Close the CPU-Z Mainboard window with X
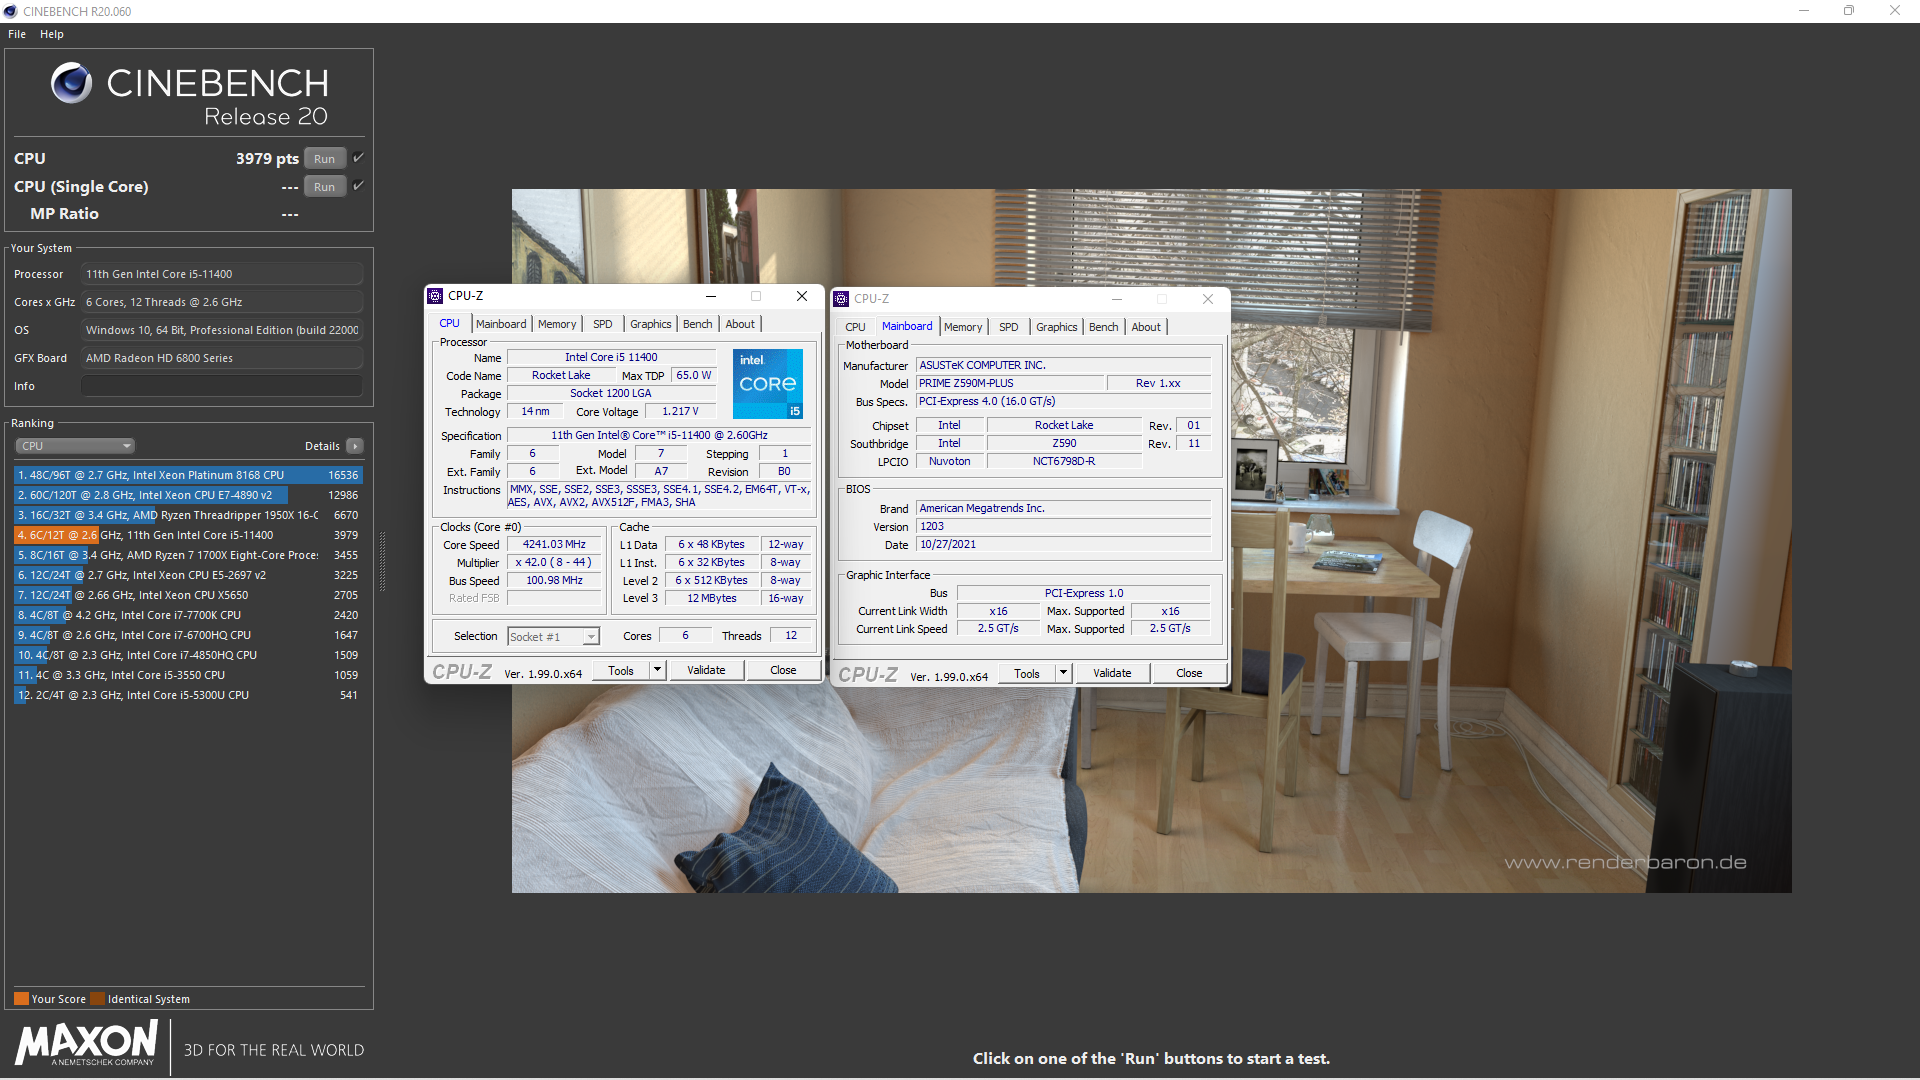1920x1080 pixels. click(x=1208, y=299)
